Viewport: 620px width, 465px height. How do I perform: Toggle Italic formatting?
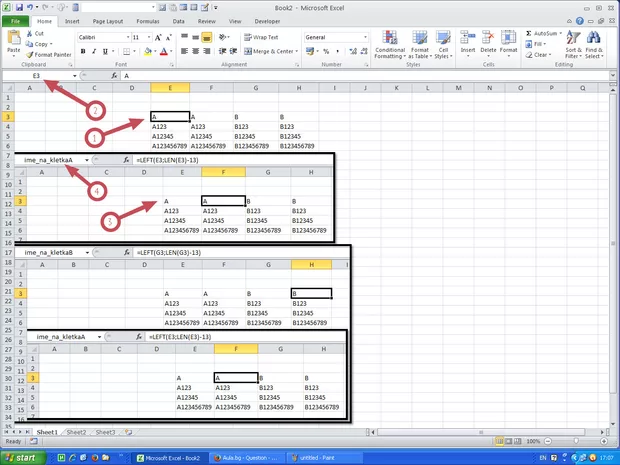point(94,51)
